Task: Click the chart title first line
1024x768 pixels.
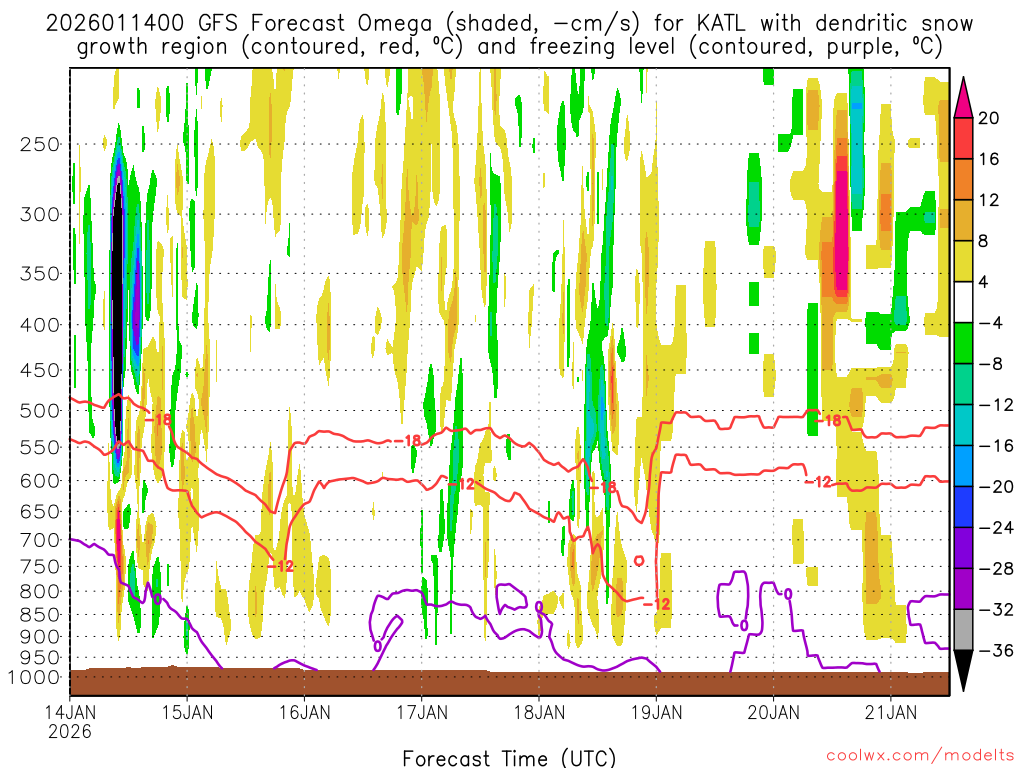Action: tap(509, 24)
